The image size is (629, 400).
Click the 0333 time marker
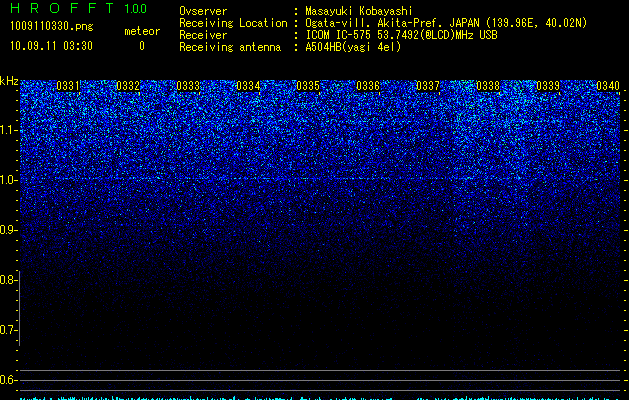click(188, 86)
